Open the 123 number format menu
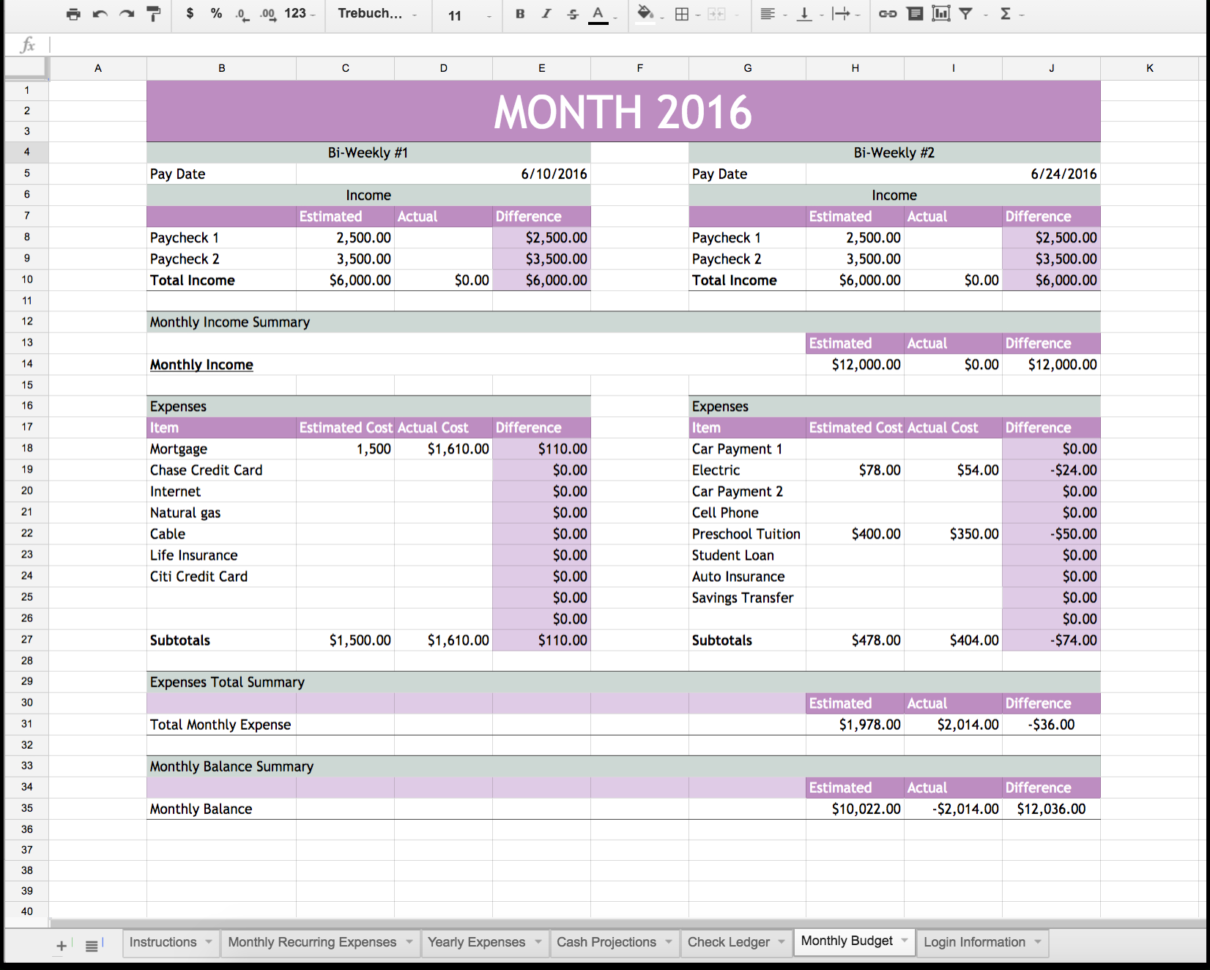 pos(294,13)
